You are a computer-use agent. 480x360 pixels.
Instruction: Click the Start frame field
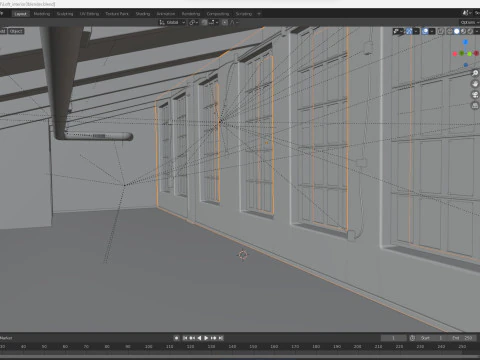(432, 338)
